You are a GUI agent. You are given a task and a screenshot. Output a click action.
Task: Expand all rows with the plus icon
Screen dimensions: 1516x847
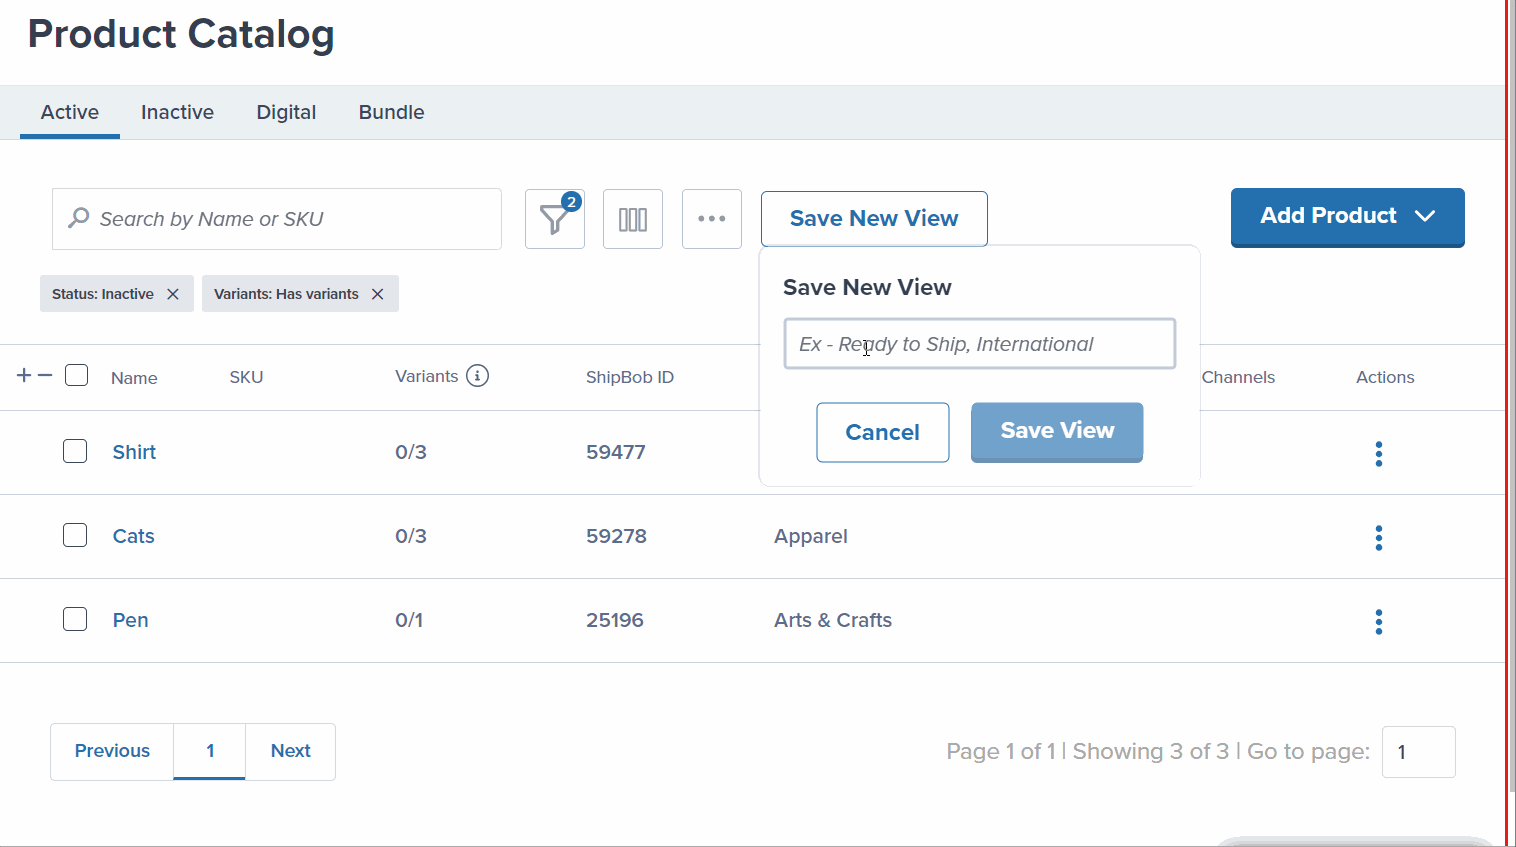pos(22,374)
